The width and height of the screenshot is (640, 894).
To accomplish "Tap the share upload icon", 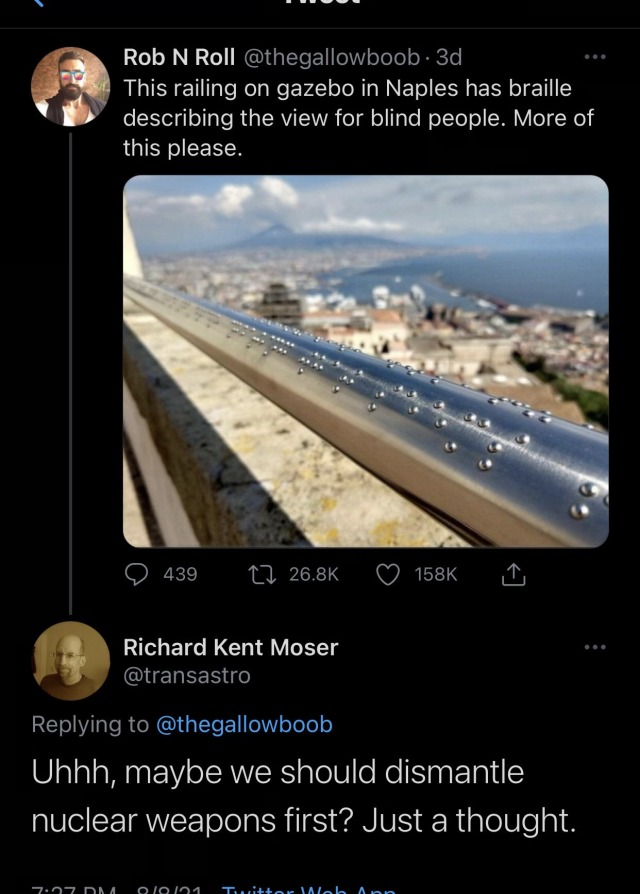I will click(510, 574).
